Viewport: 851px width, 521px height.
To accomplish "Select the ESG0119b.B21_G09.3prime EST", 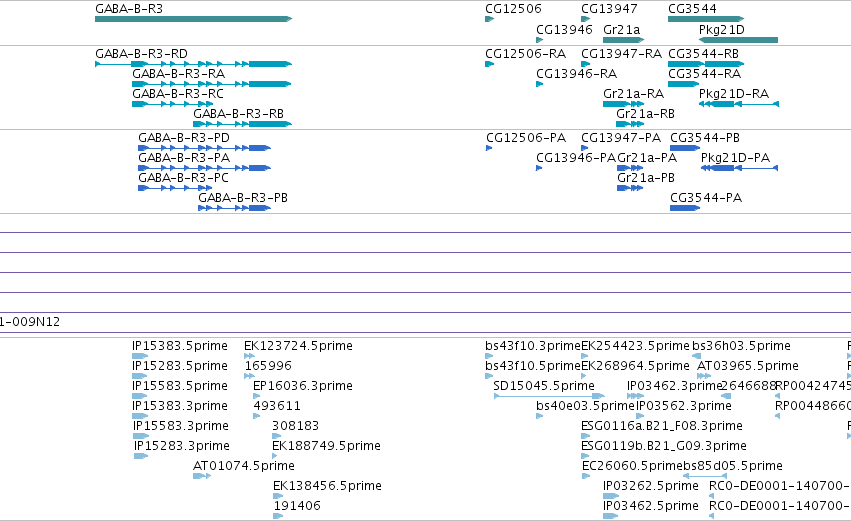I will pos(585,456).
